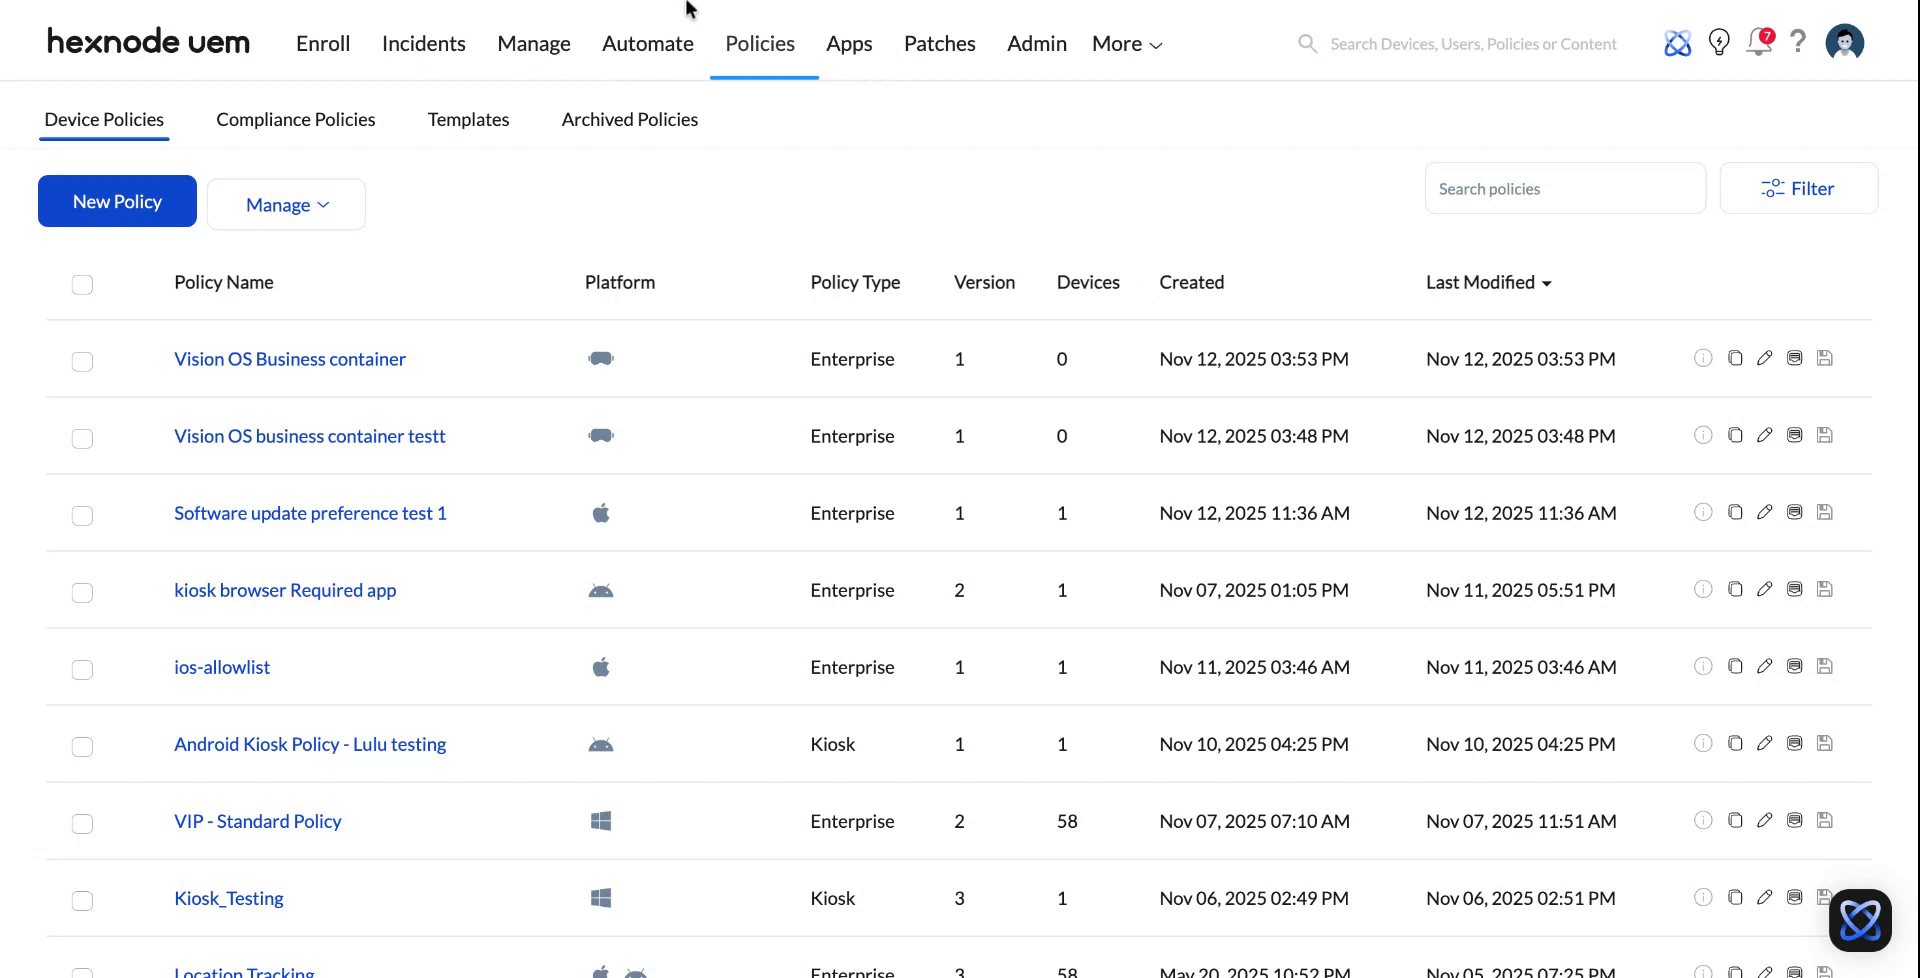Select the Android Kiosk Policy - Lulu testing checkbox
The image size is (1920, 978).
click(x=82, y=747)
